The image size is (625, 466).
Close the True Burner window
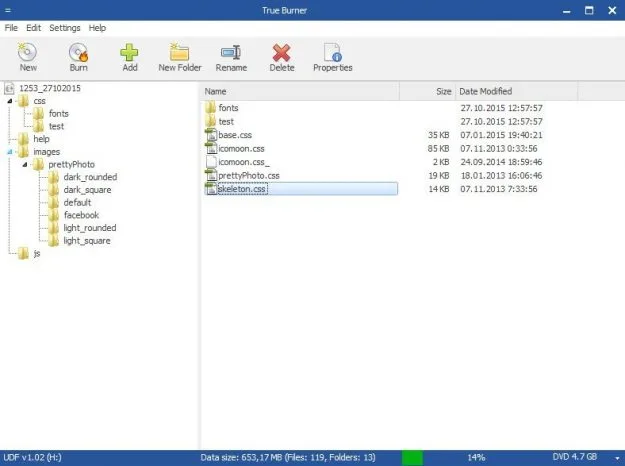[612, 10]
